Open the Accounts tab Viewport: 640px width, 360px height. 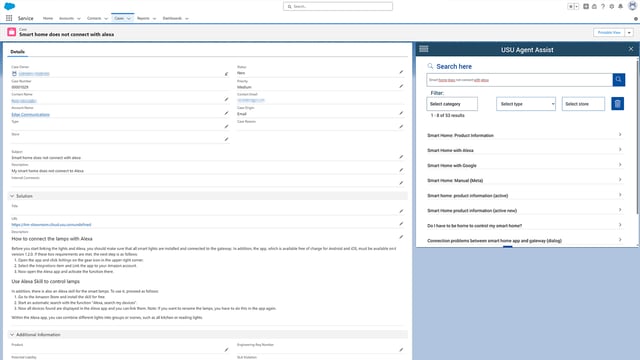pos(67,18)
